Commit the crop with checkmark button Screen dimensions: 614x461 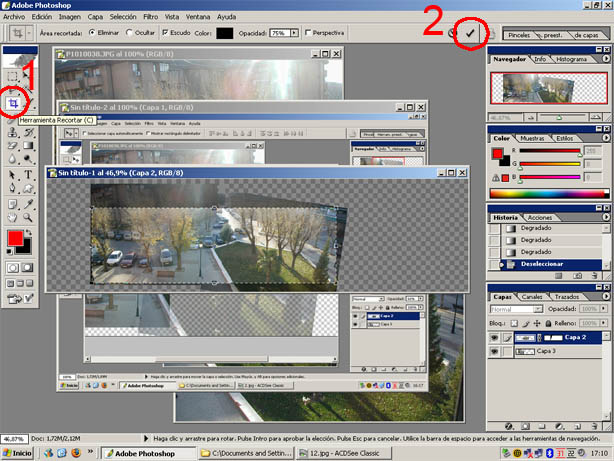[470, 34]
